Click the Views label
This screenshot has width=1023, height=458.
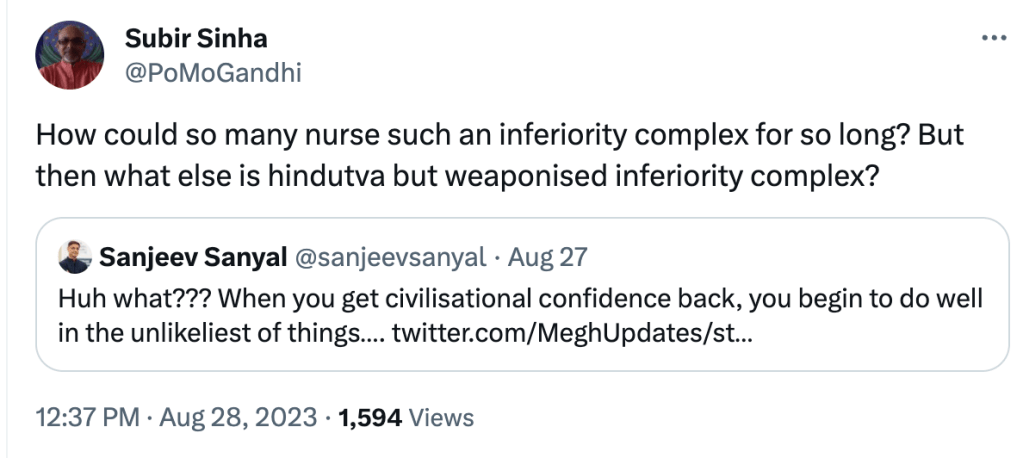click(x=441, y=417)
